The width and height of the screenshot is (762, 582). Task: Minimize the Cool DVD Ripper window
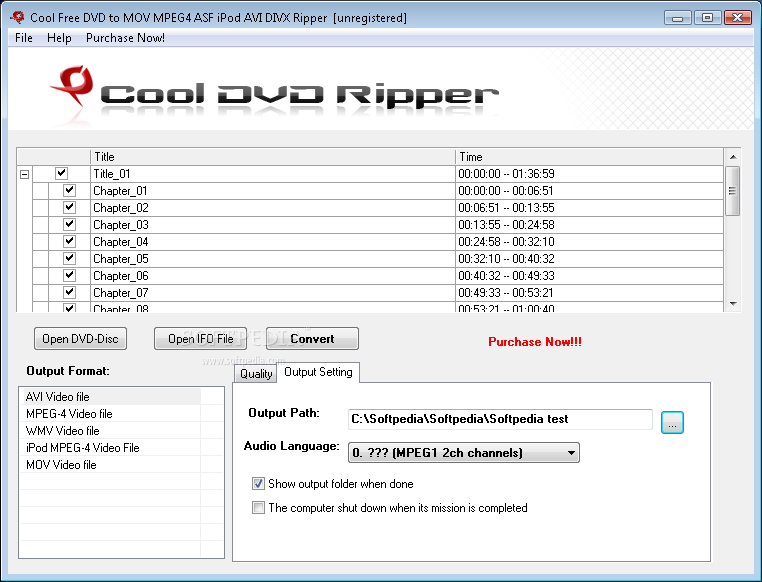(x=678, y=18)
